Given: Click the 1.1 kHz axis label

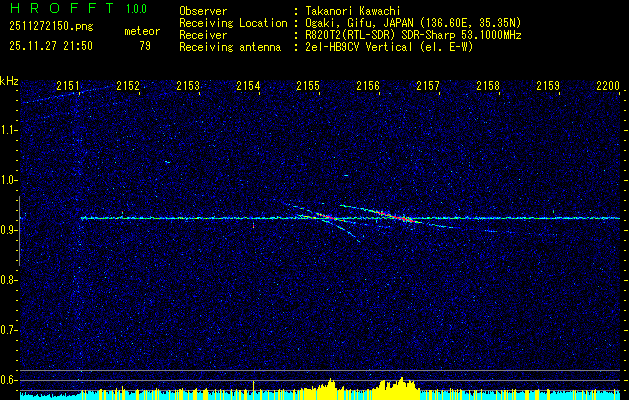Looking at the screenshot, I should point(9,130).
